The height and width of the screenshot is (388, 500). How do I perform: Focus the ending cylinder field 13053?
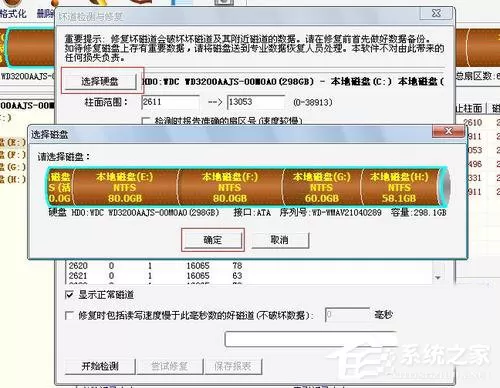pos(256,102)
